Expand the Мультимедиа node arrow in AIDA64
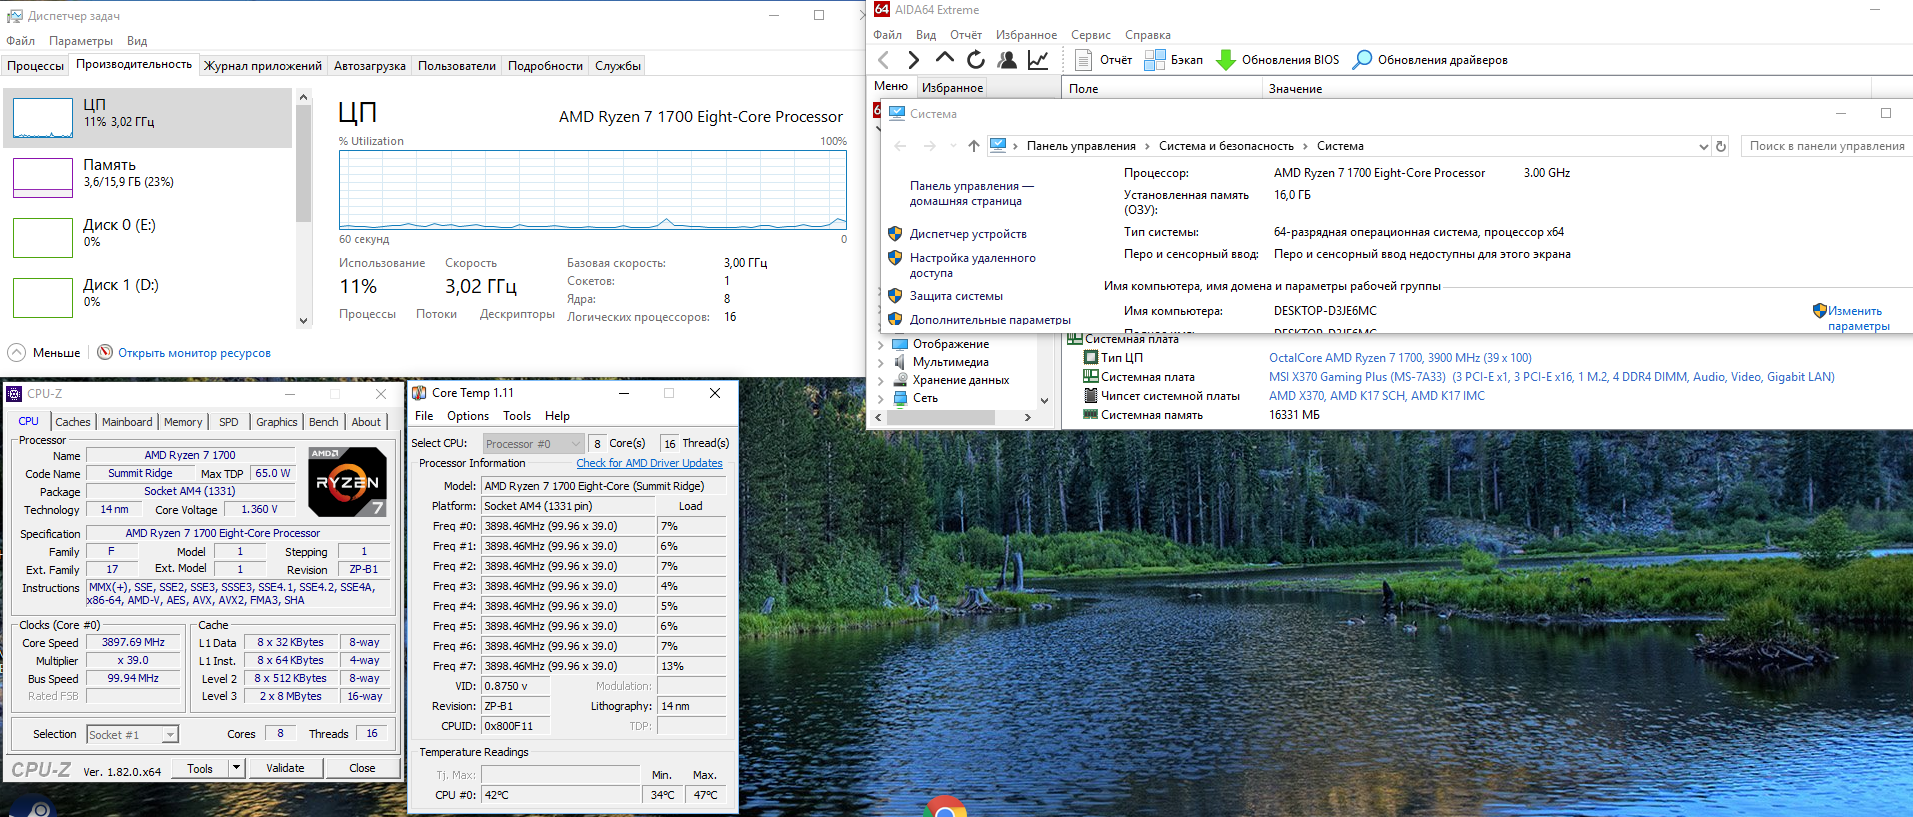The height and width of the screenshot is (817, 1913). click(881, 363)
